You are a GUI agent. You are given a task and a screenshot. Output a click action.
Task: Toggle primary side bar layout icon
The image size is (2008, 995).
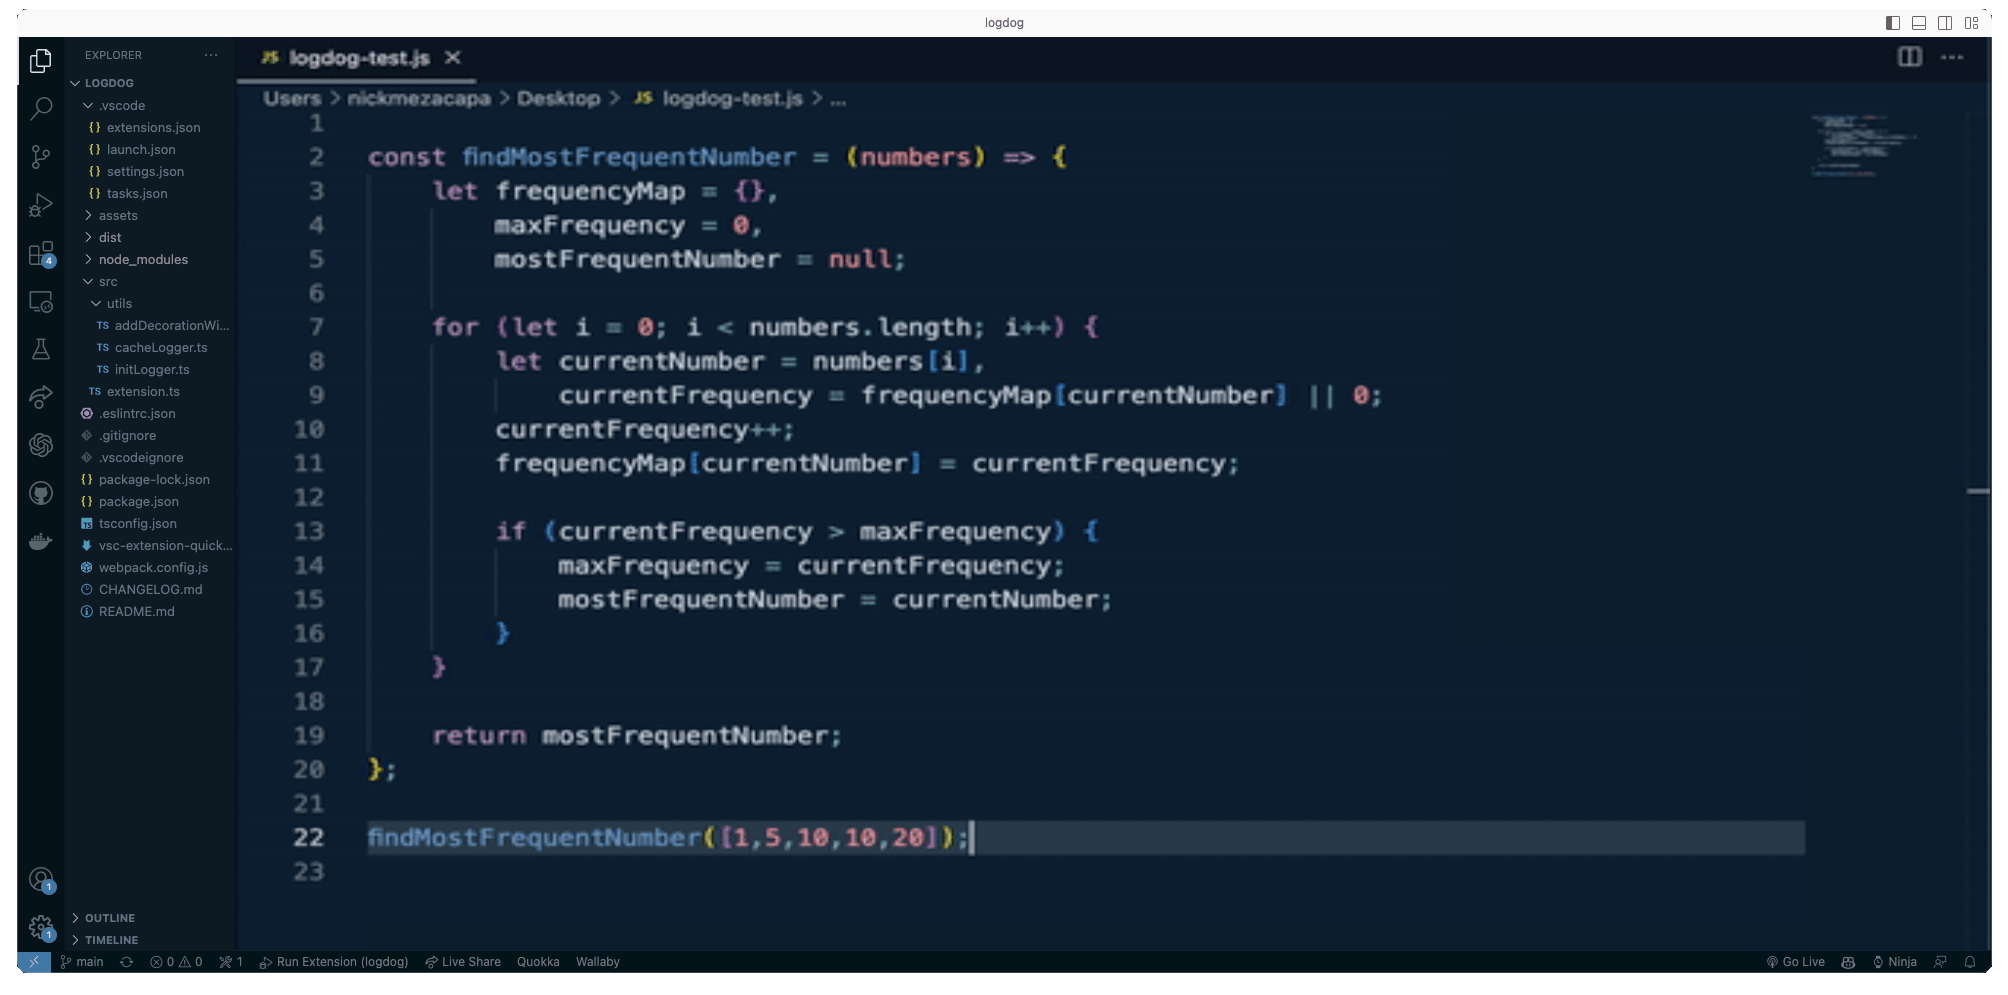pos(1893,23)
